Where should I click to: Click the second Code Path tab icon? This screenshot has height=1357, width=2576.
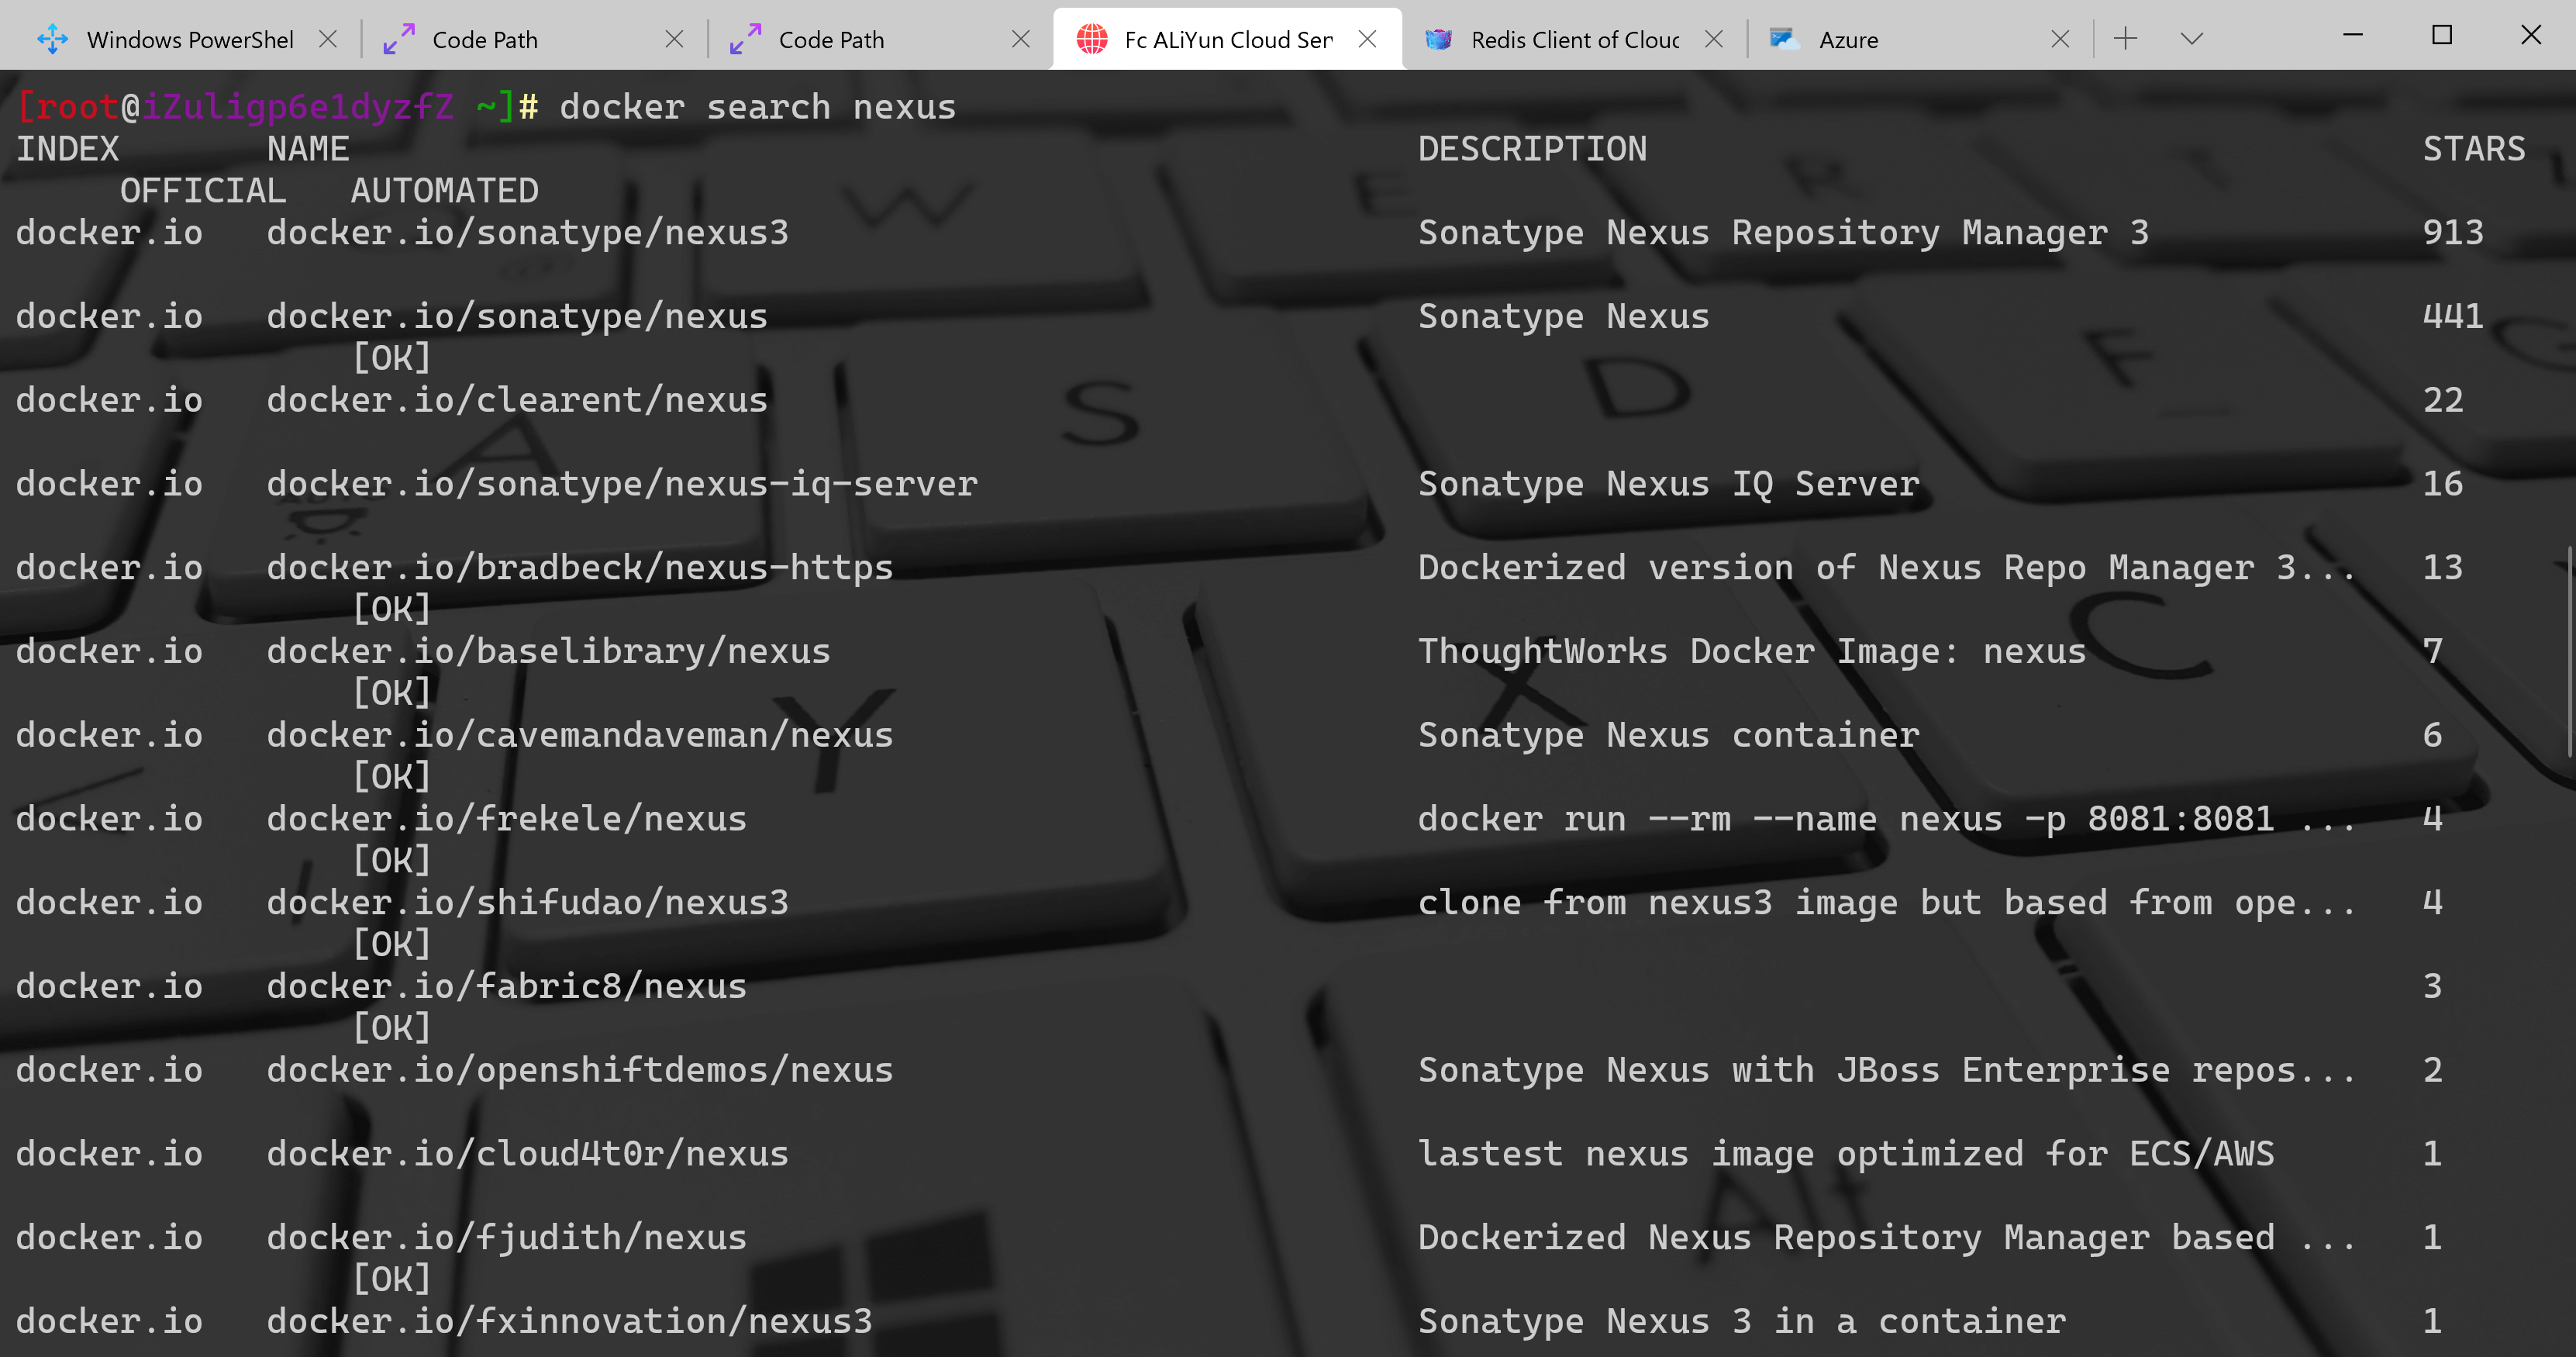[745, 39]
